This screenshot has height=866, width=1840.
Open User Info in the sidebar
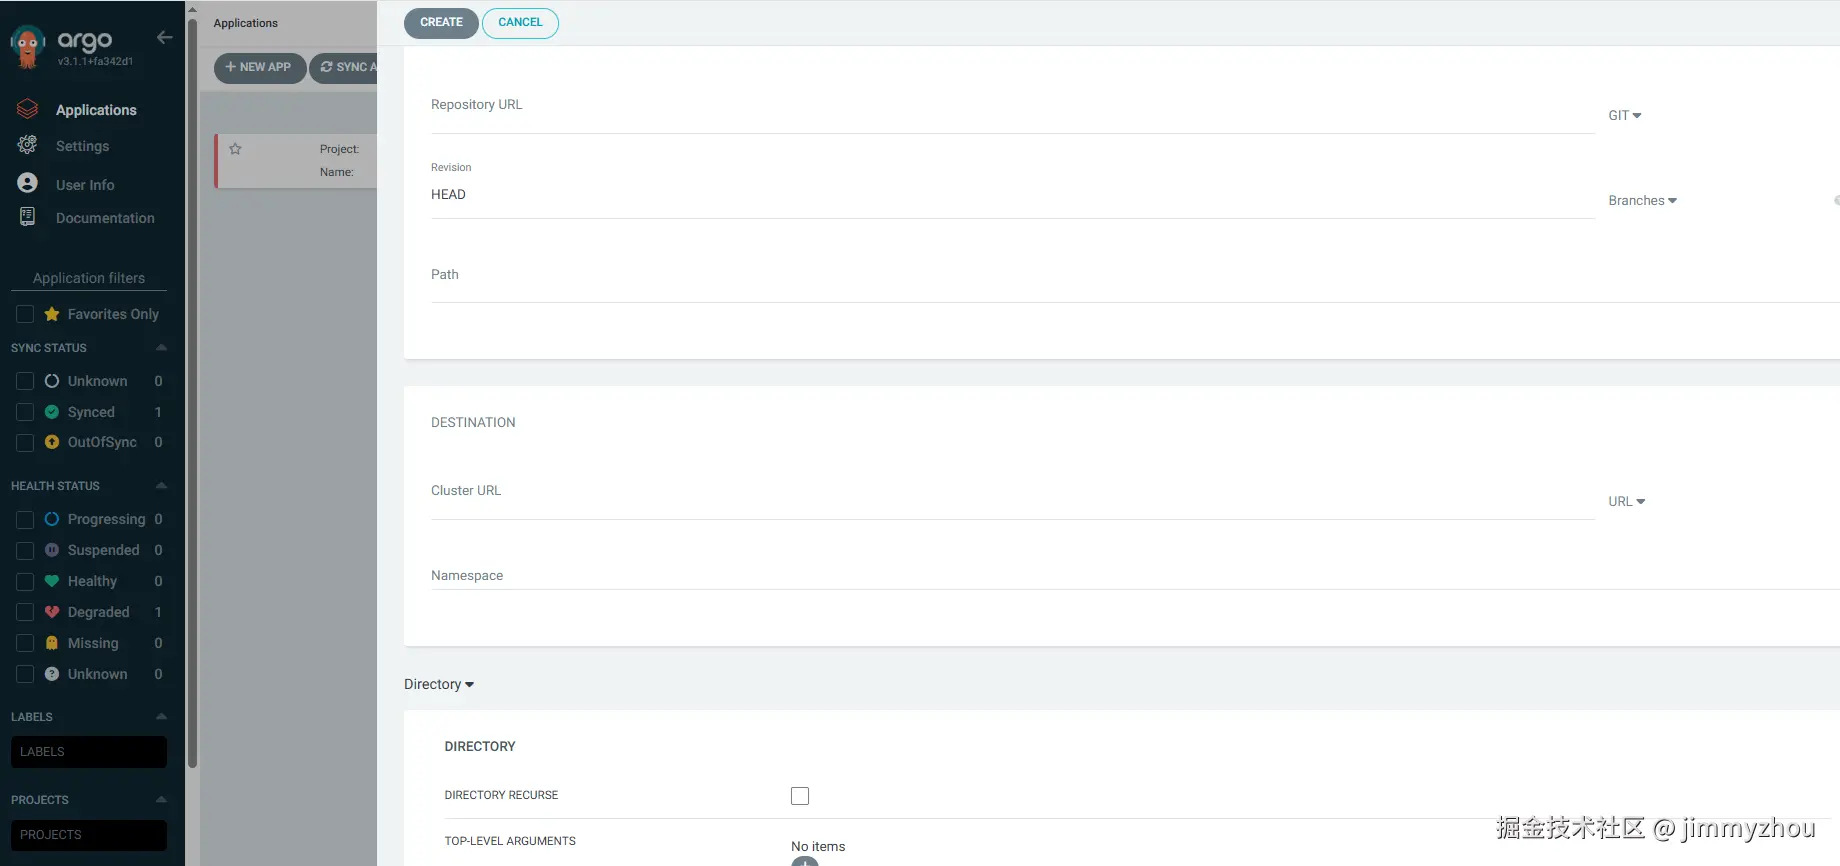coord(85,185)
